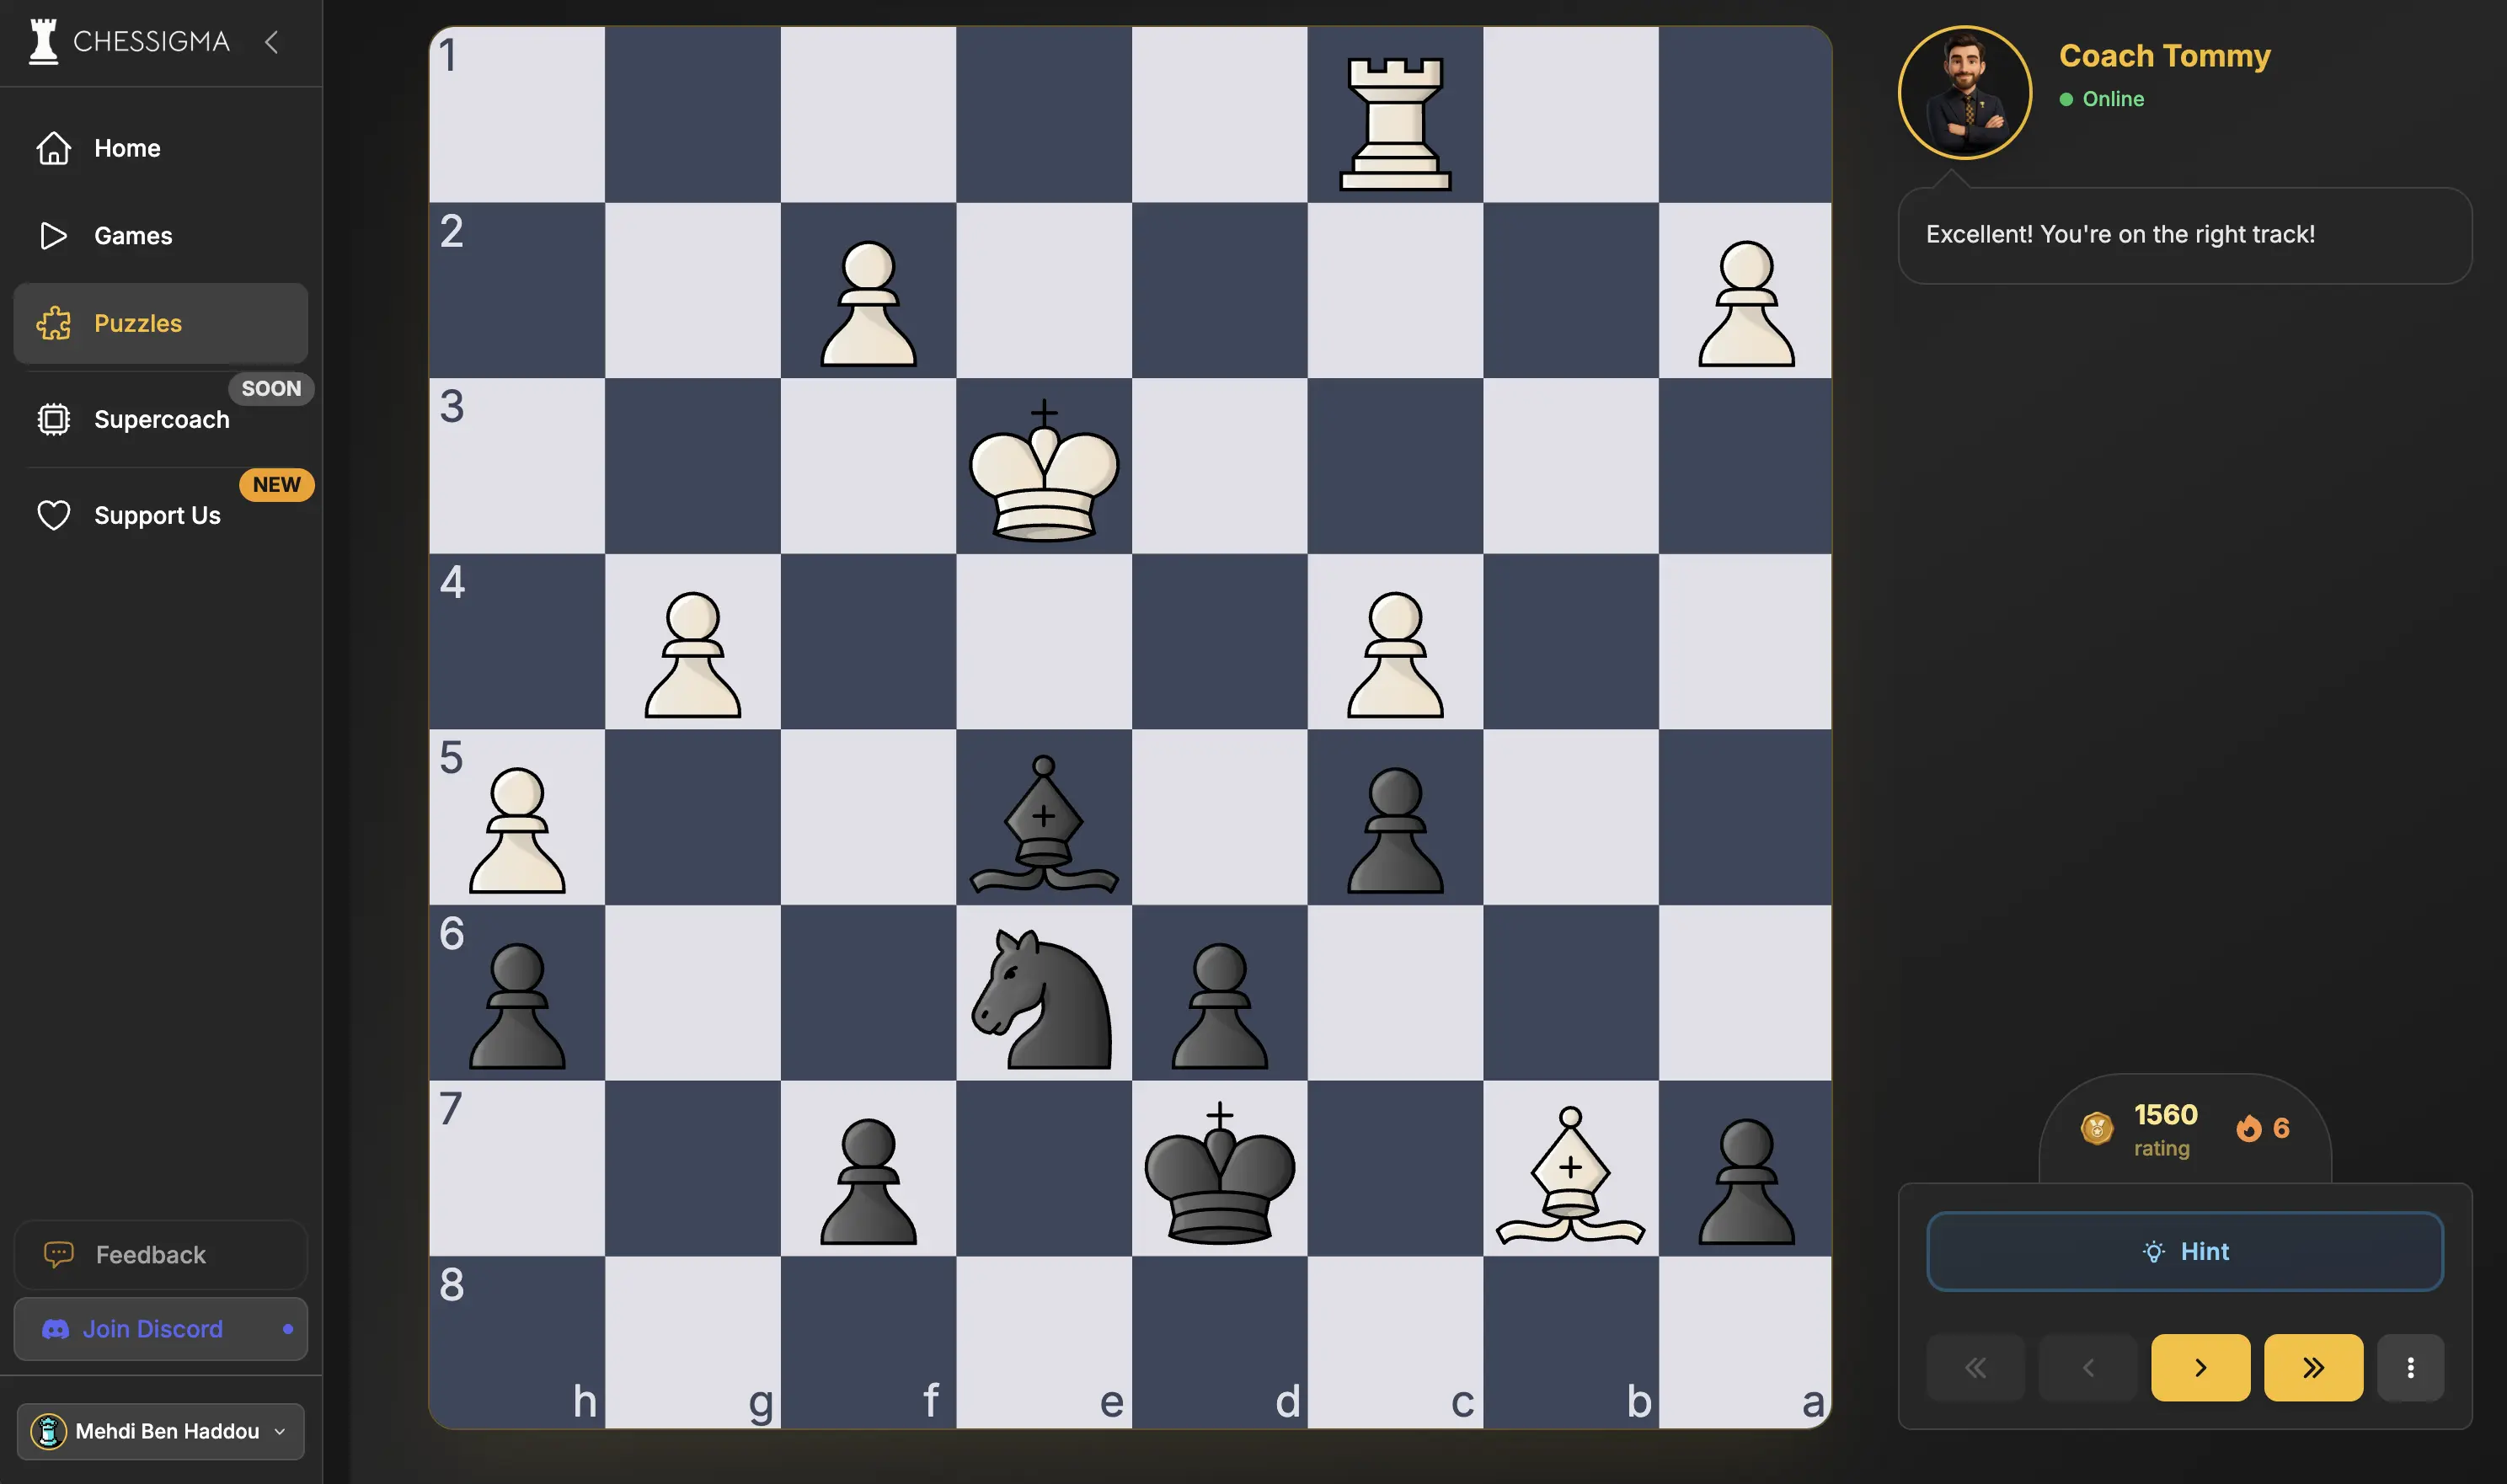Select the Support Us heart icon
Screen dimensions: 2507x1484
tap(55, 515)
